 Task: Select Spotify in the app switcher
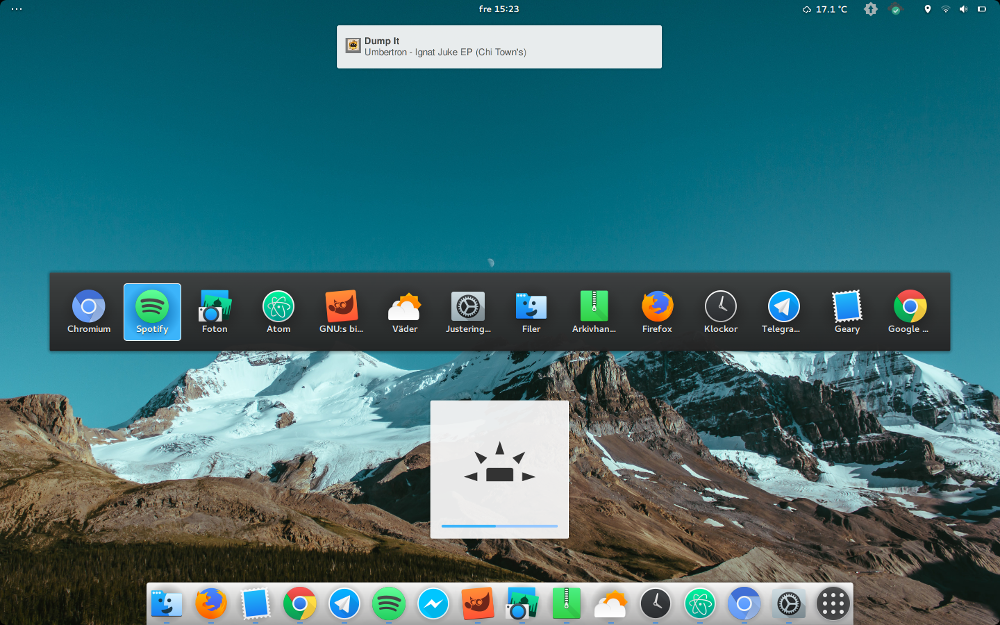point(152,312)
